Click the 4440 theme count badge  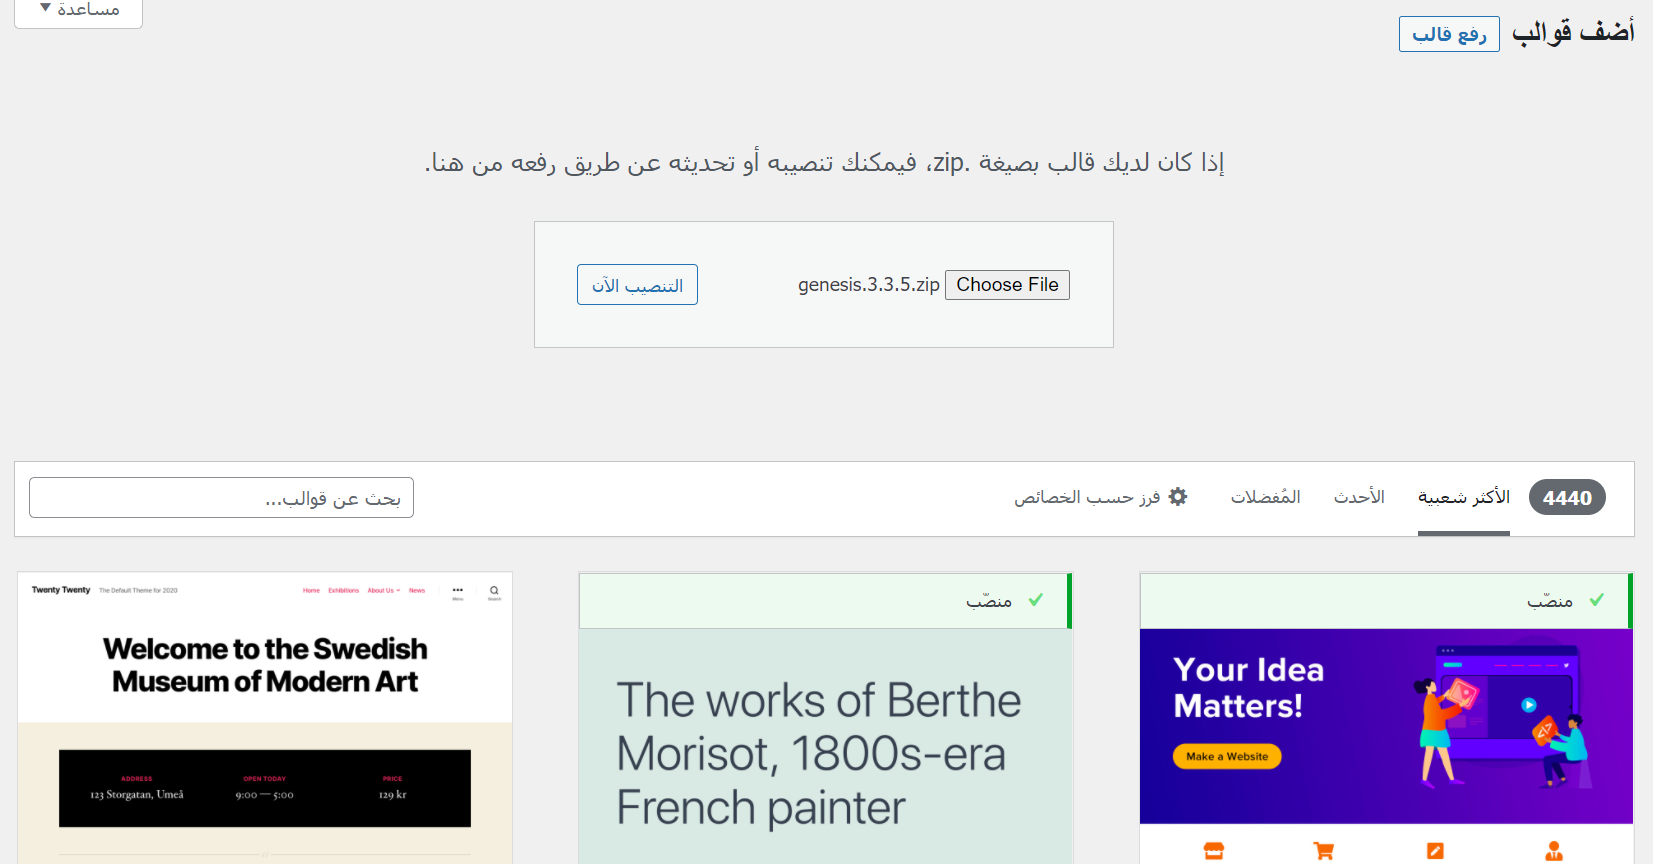[x=1567, y=498]
